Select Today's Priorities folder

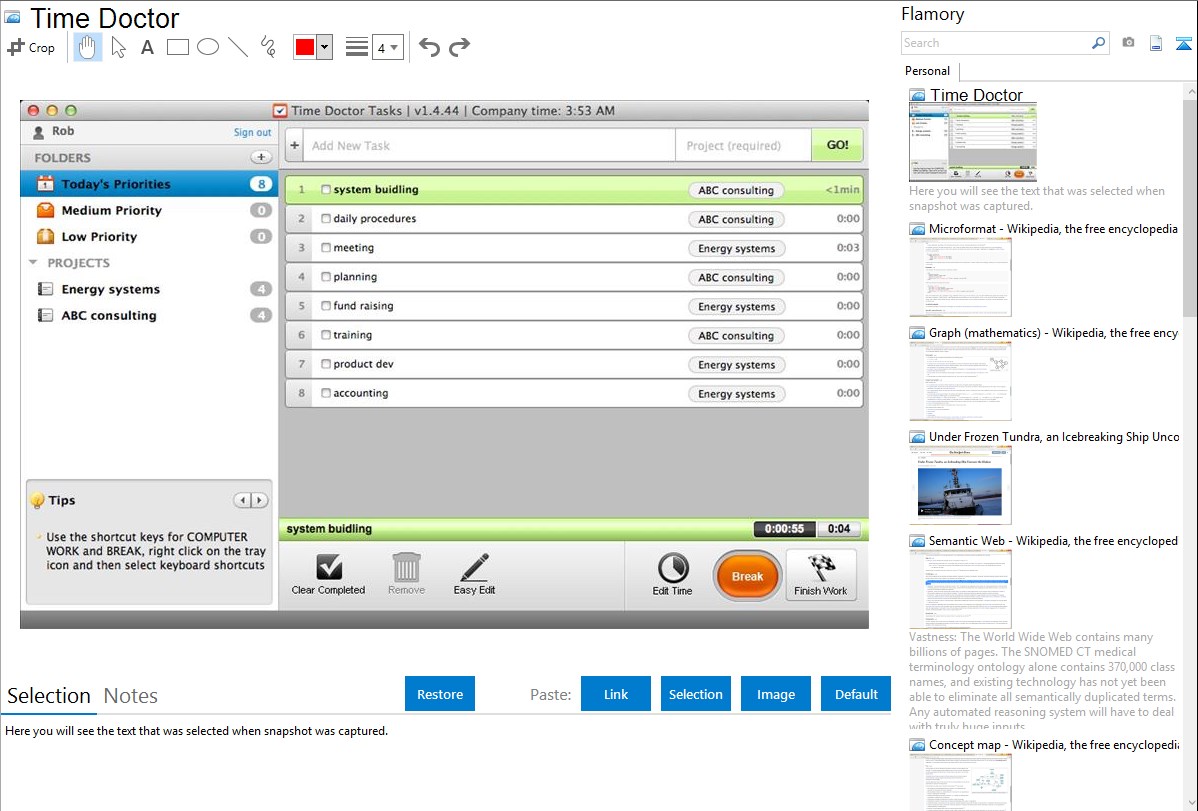pos(149,184)
